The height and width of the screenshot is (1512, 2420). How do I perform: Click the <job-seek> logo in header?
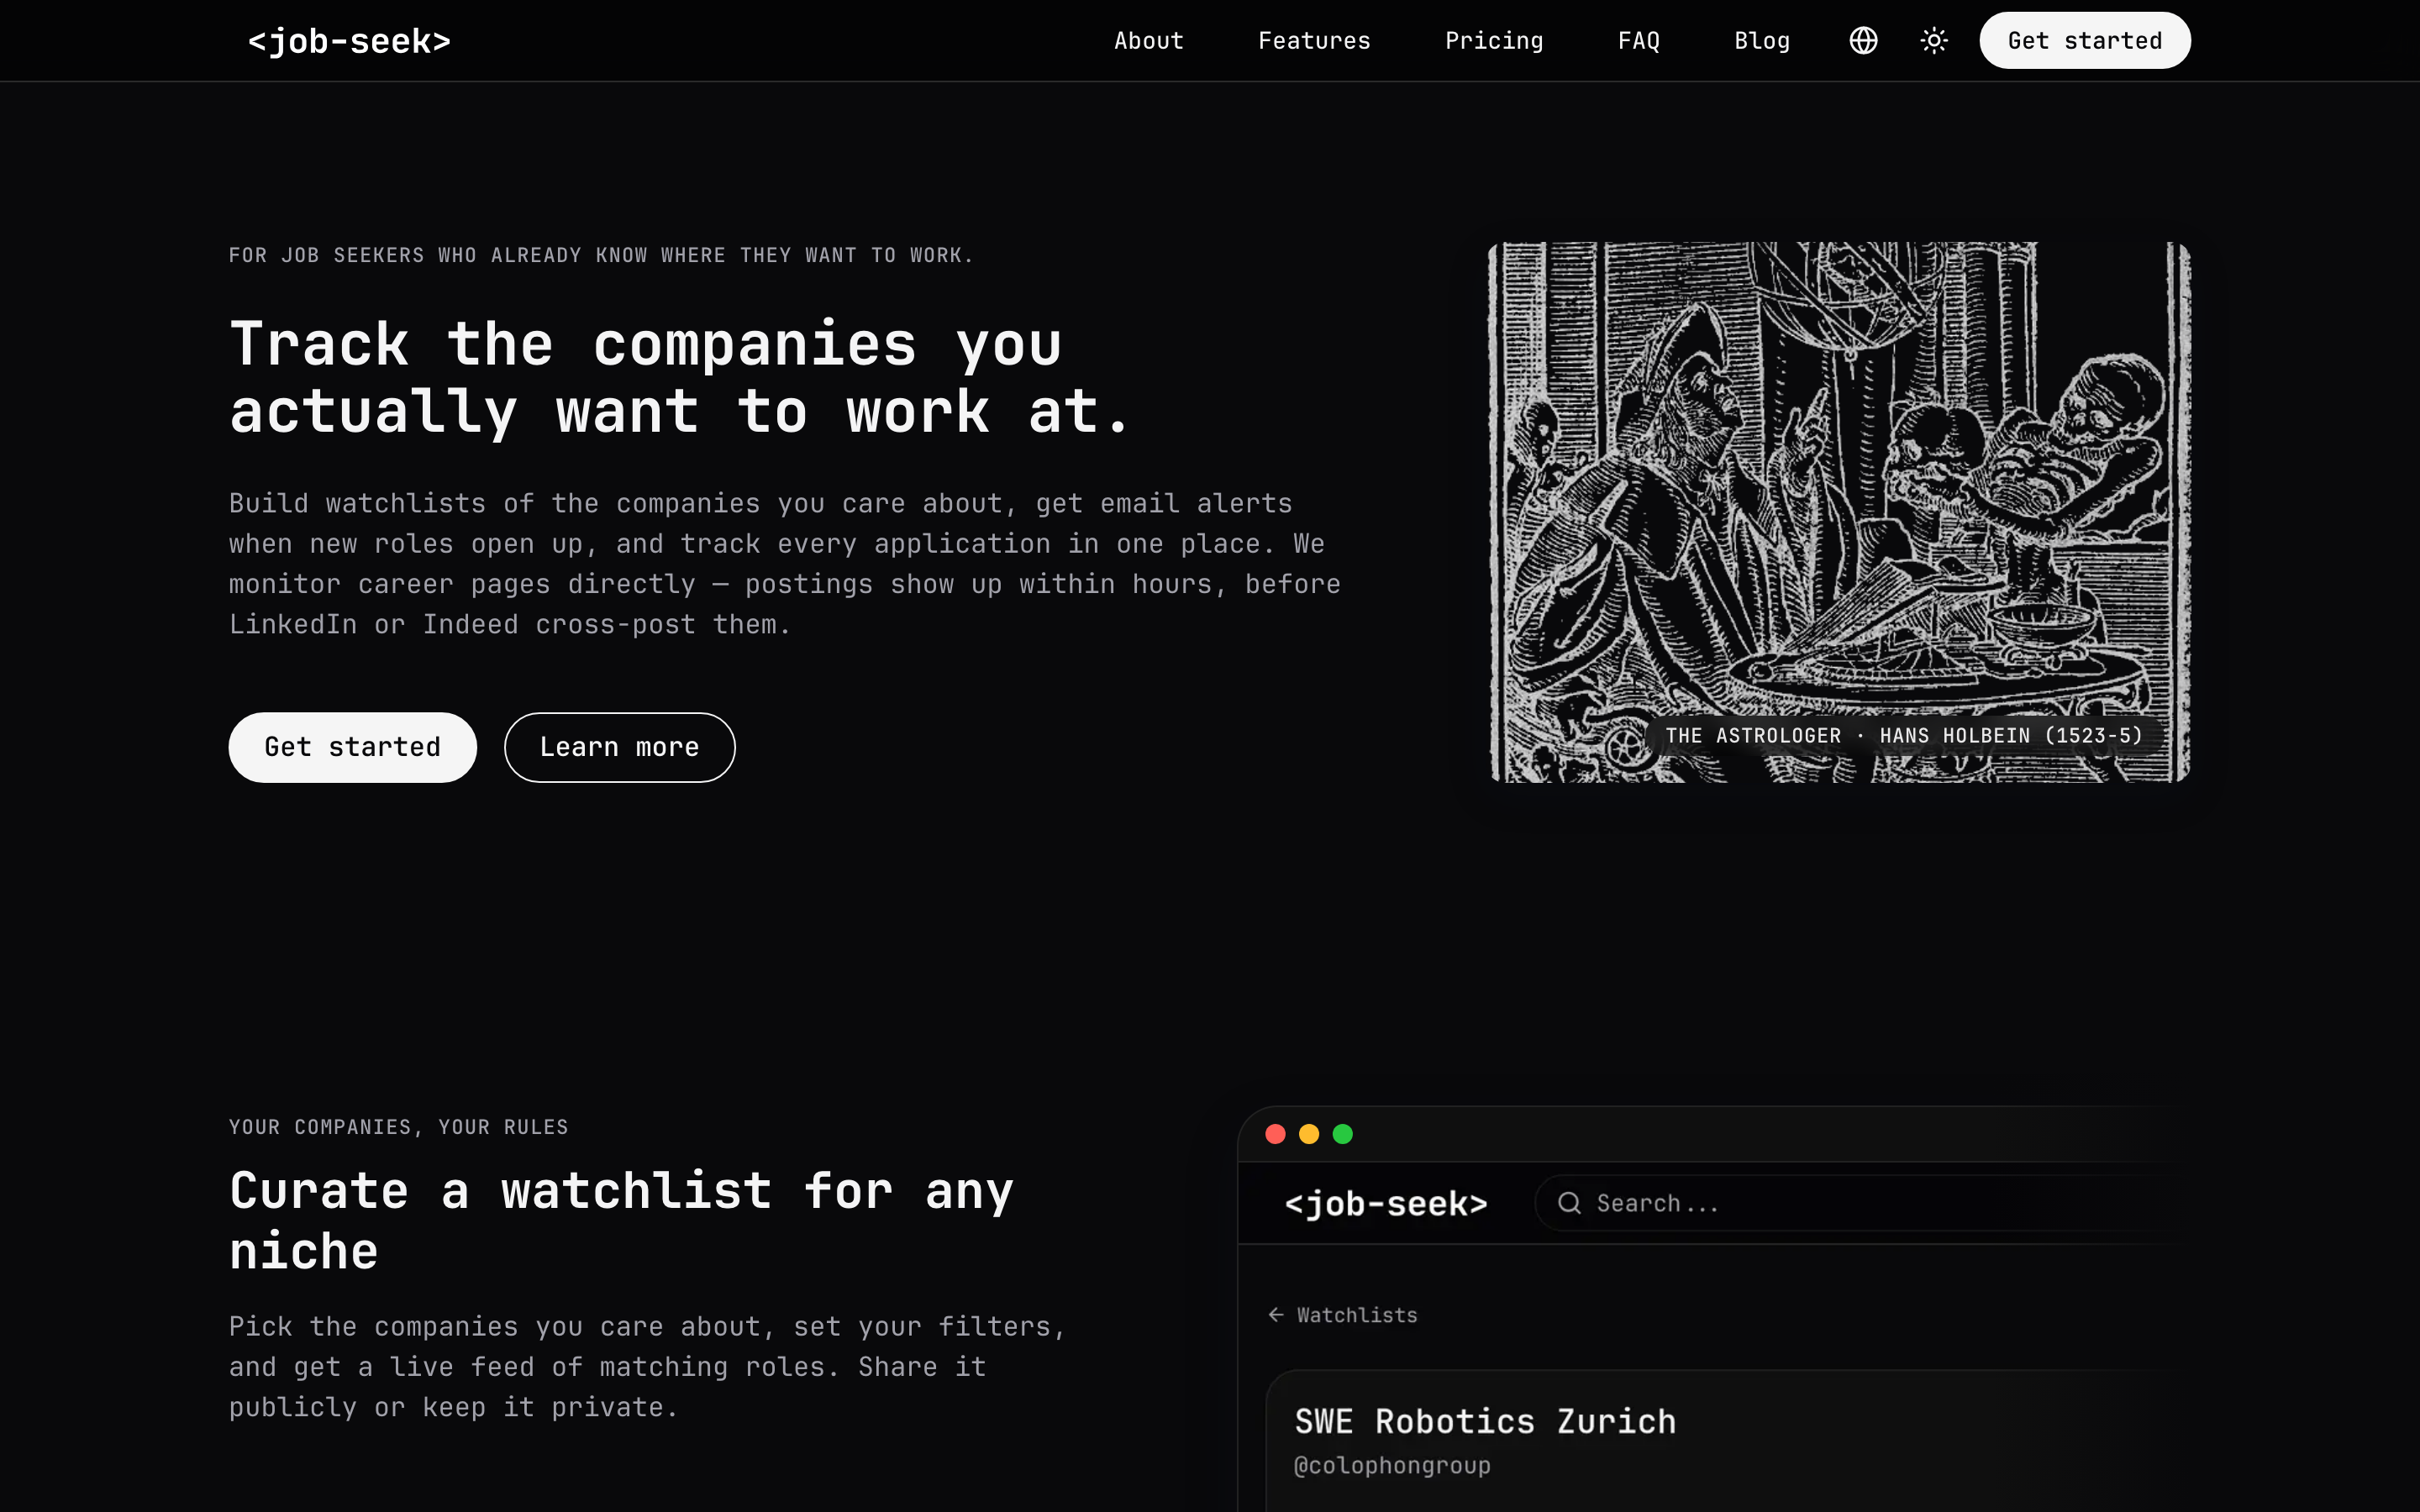pos(349,41)
